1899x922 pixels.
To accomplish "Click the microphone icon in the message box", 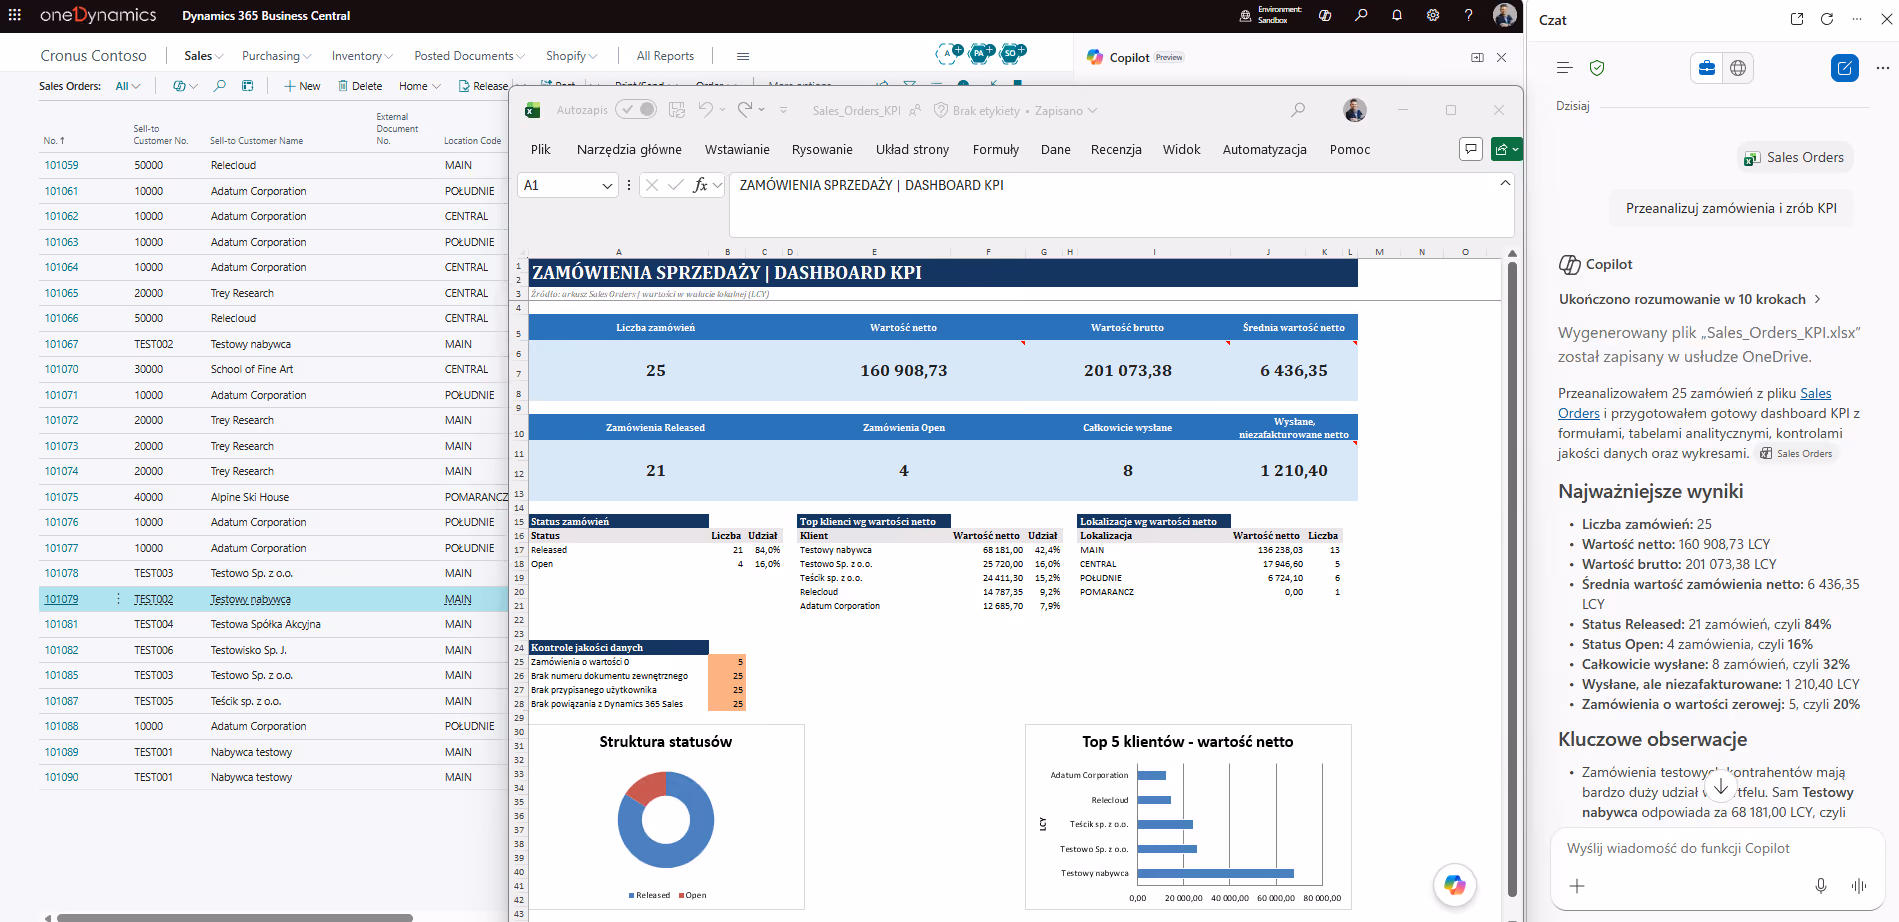I will [1821, 886].
